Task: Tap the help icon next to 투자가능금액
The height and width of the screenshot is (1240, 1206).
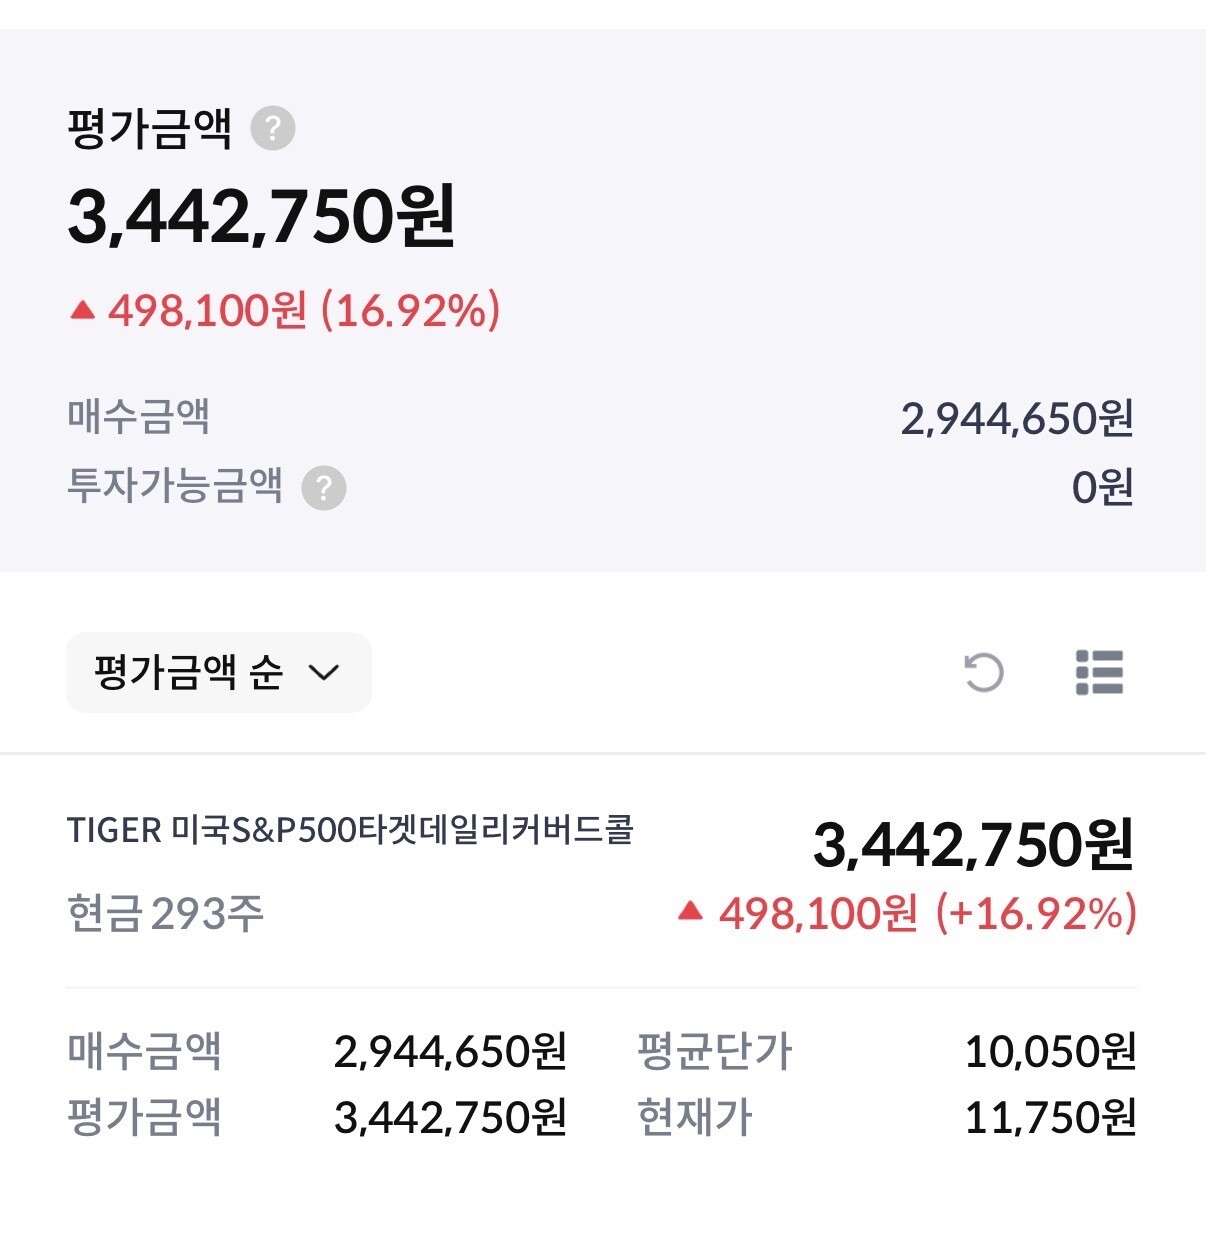Action: click(324, 488)
